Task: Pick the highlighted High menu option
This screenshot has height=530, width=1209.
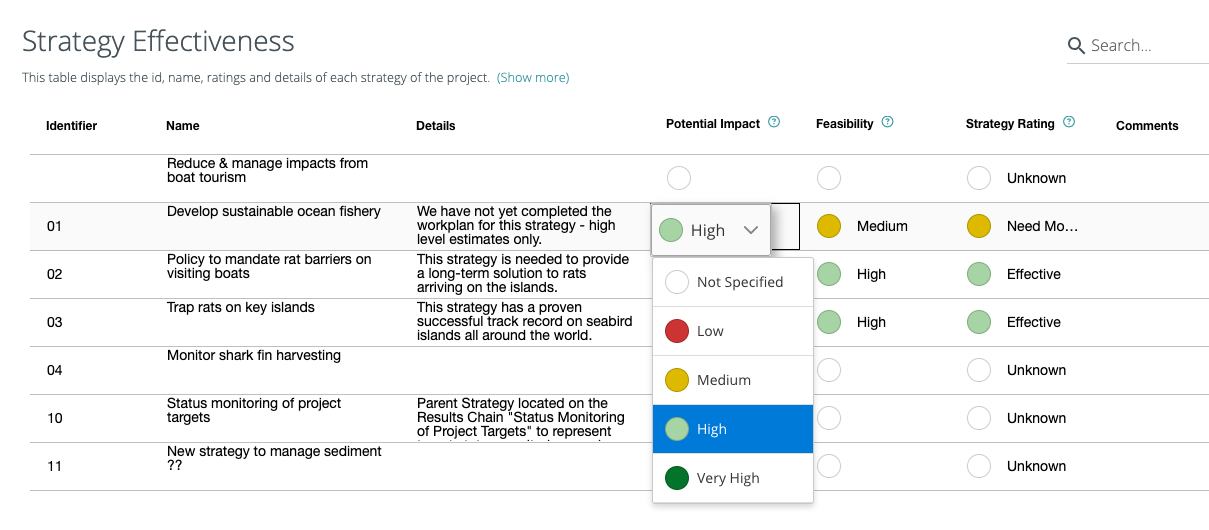Action: click(733, 429)
